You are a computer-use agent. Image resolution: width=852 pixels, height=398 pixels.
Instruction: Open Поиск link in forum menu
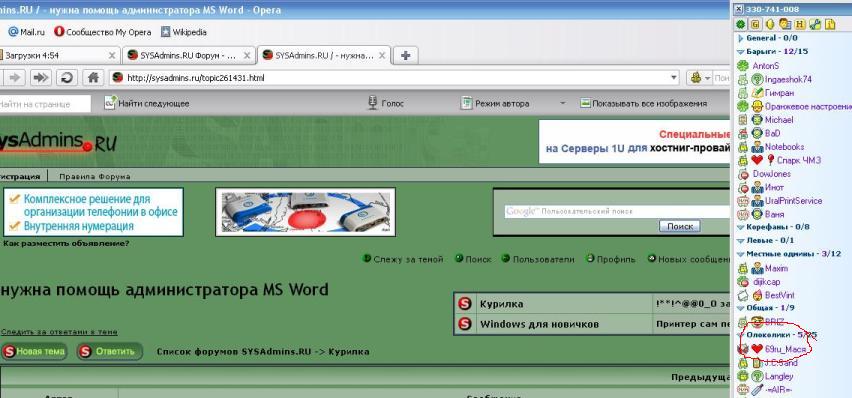point(473,259)
